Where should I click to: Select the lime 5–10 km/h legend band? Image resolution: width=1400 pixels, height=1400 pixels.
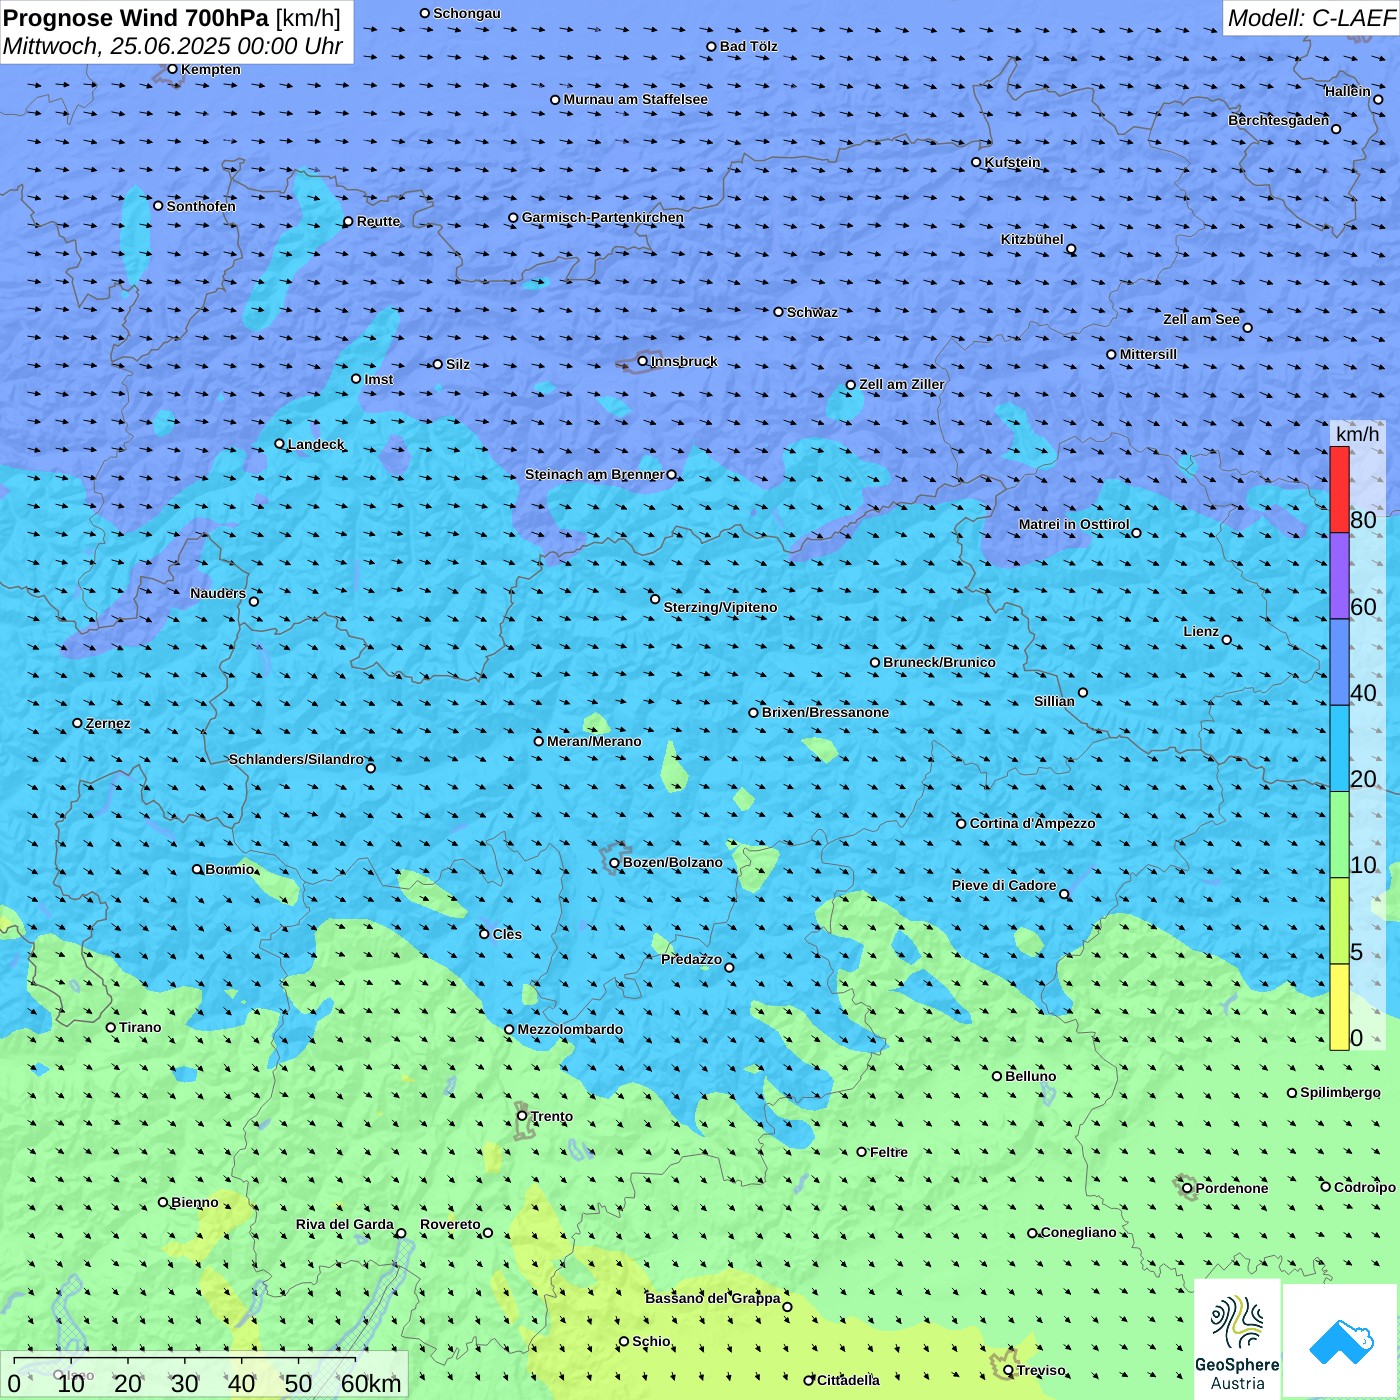[x=1339, y=921]
